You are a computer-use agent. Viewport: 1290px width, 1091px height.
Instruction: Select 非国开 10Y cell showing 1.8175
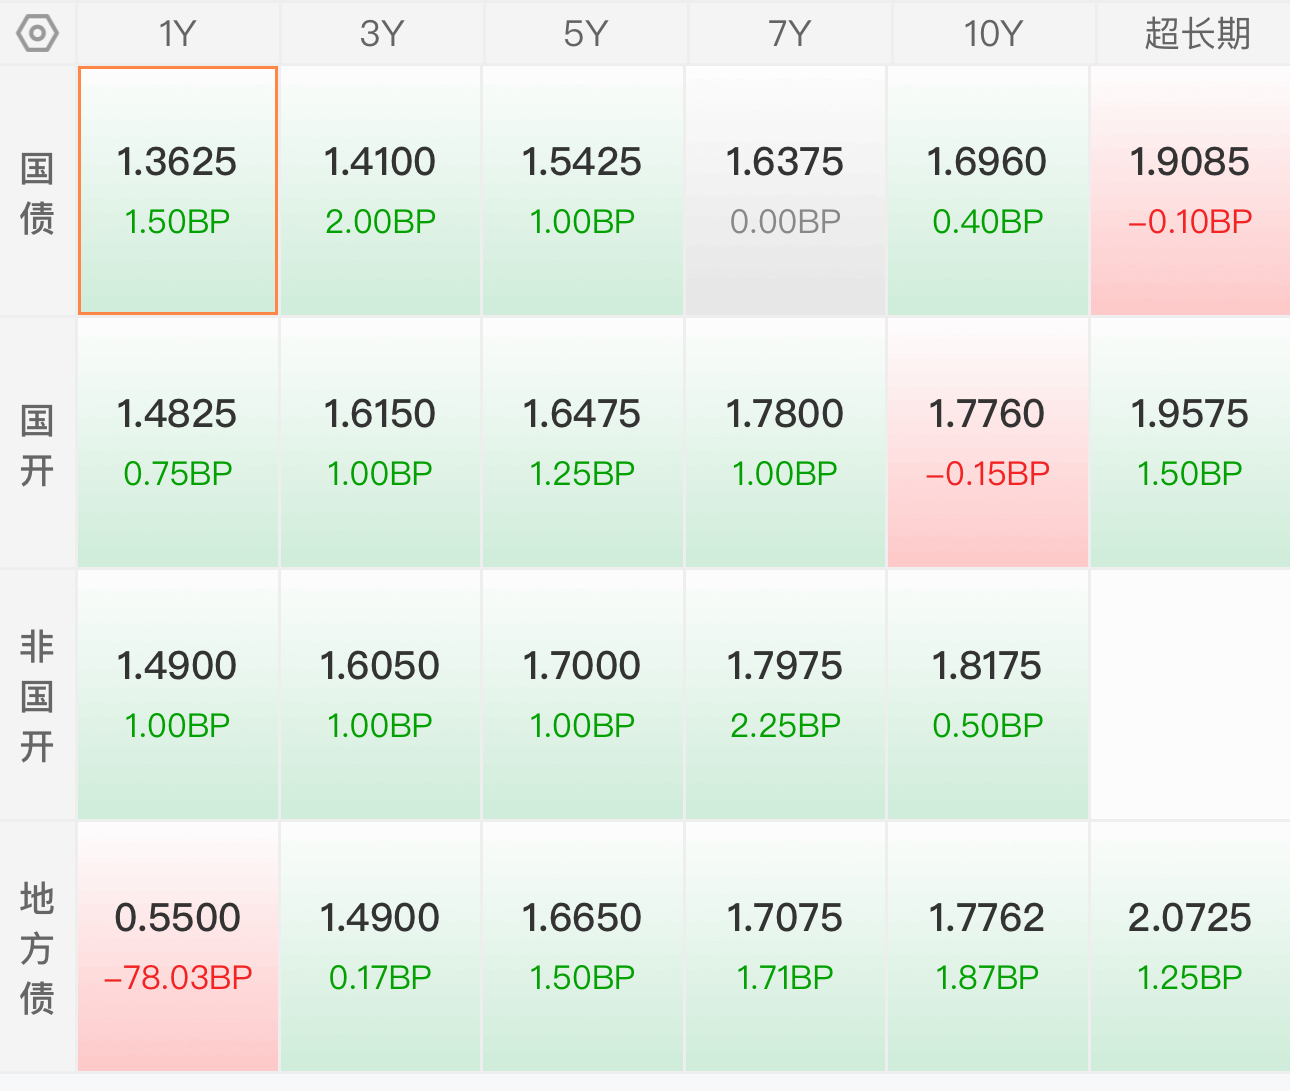(988, 695)
